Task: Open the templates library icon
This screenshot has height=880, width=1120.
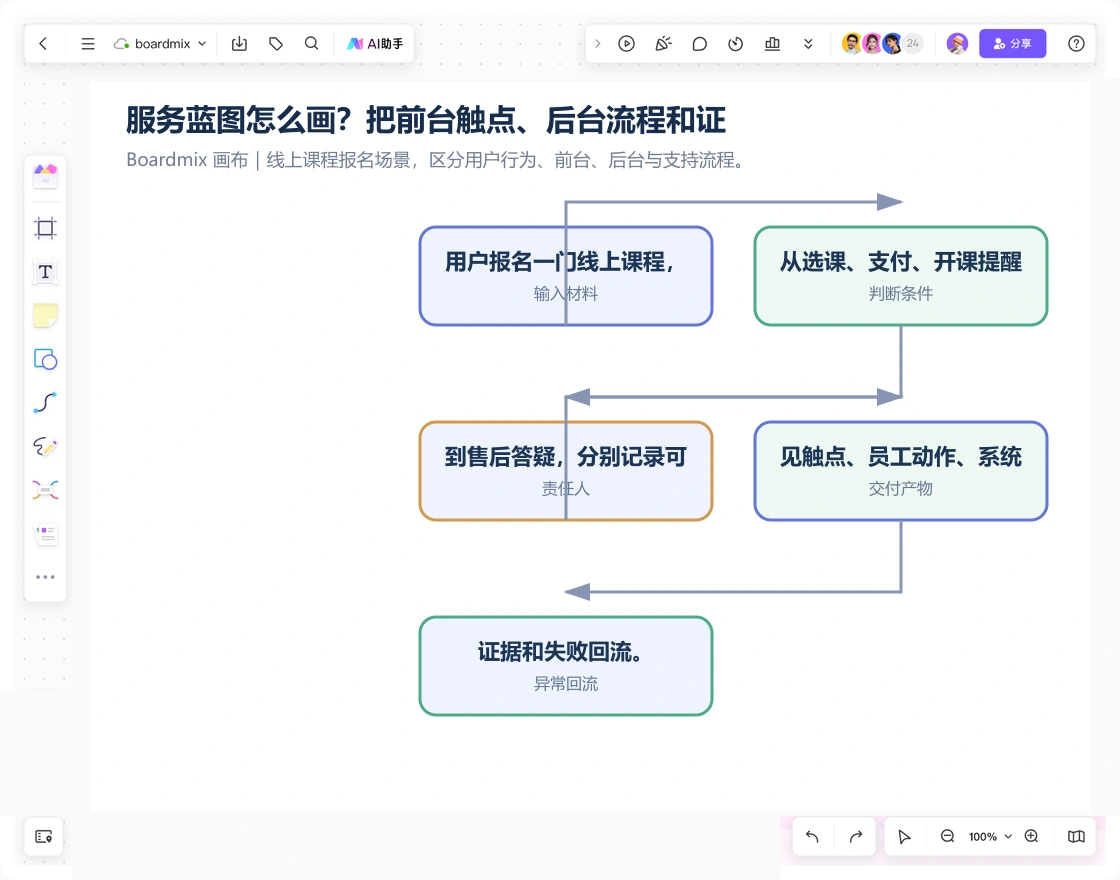Action: [45, 175]
